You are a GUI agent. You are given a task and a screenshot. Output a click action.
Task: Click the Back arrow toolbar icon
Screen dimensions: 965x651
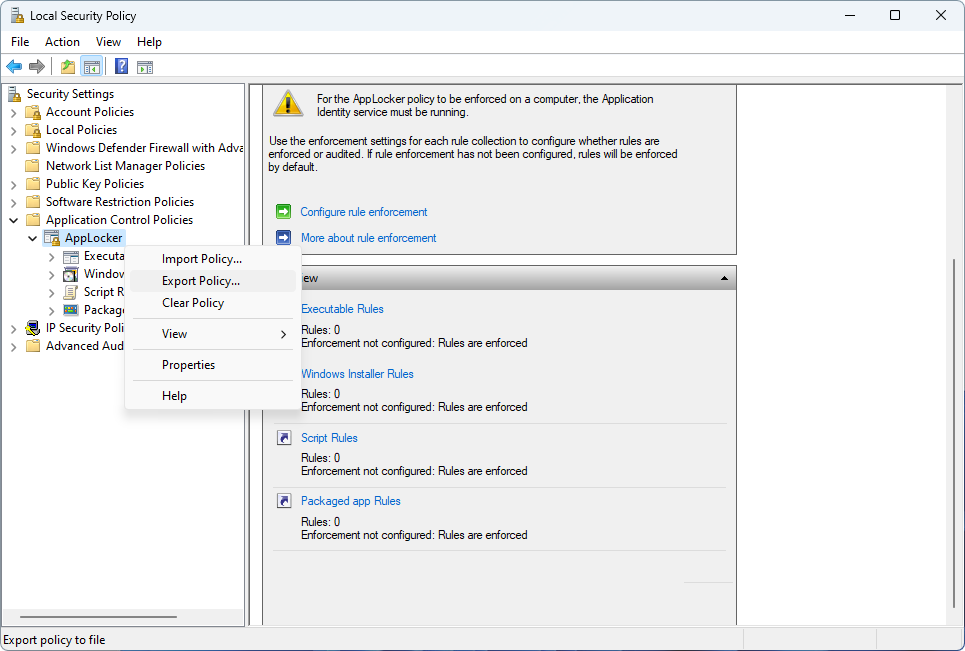pos(14,67)
